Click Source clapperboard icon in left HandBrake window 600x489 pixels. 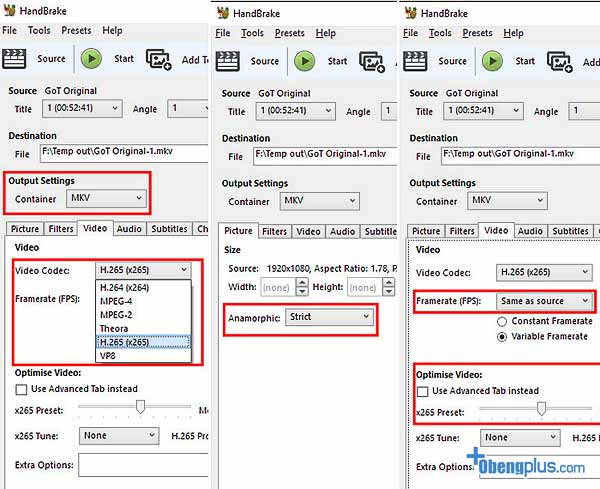14,59
